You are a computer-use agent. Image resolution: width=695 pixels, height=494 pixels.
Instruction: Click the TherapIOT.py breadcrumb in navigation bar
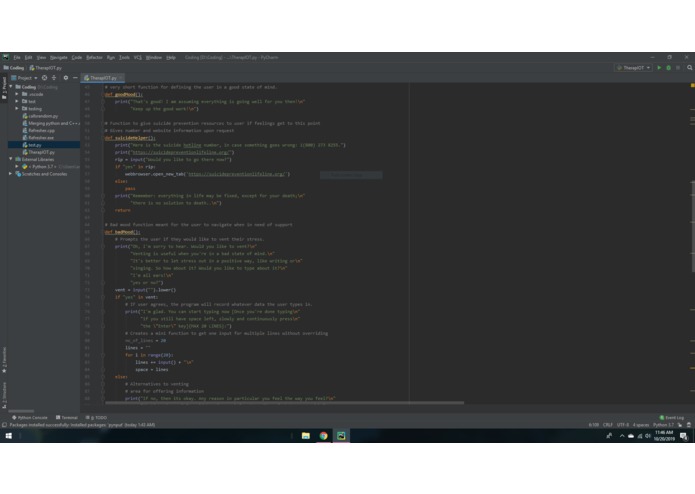click(46, 68)
